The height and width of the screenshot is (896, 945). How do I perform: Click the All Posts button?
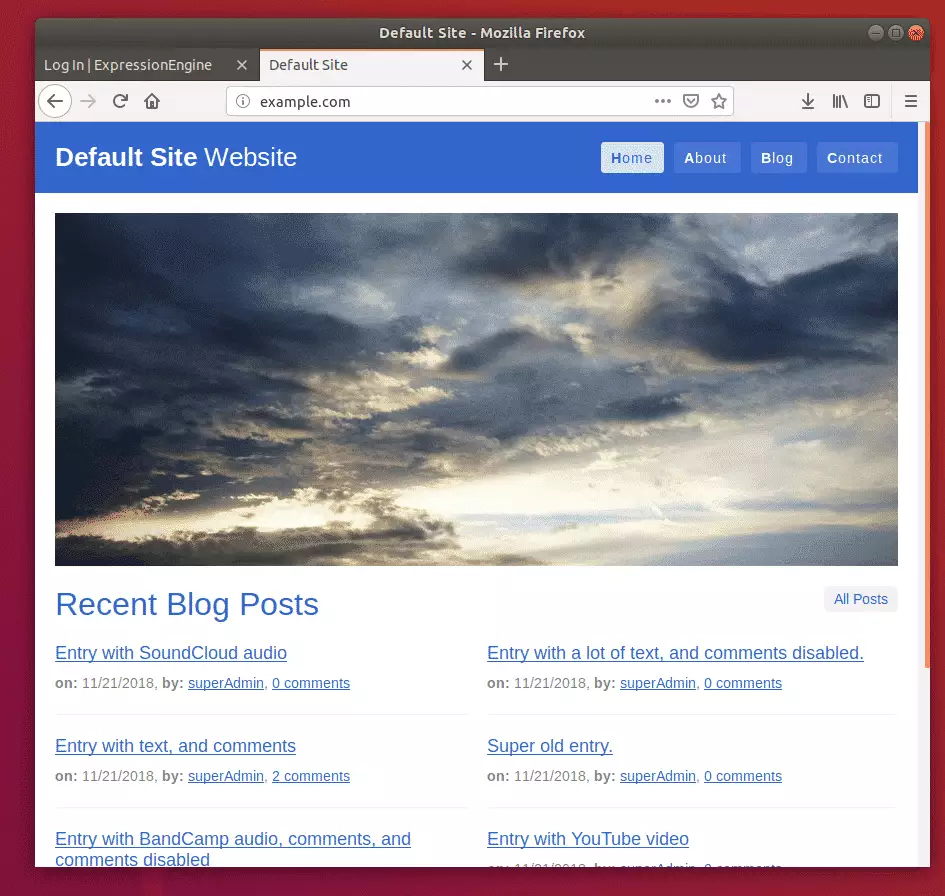(861, 599)
